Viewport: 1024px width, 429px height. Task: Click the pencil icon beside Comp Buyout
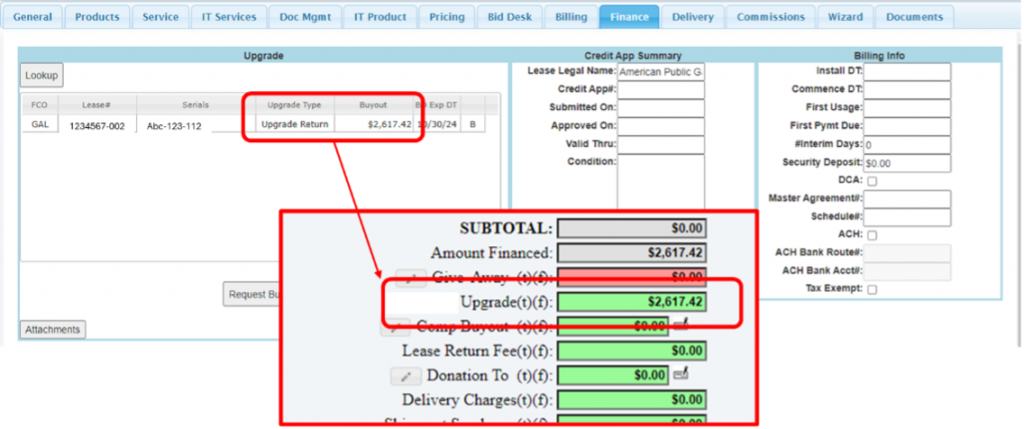point(396,326)
